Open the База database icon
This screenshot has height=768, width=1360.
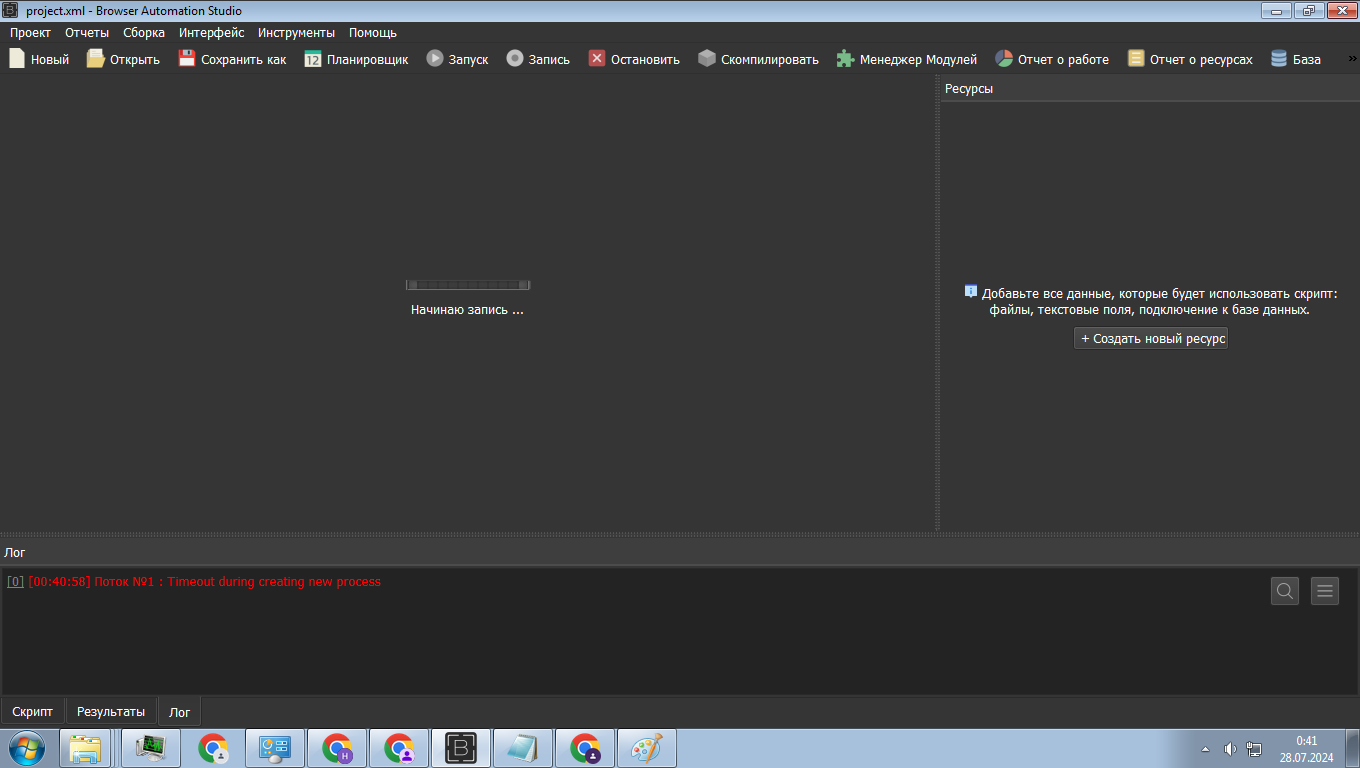pyautogui.click(x=1279, y=59)
